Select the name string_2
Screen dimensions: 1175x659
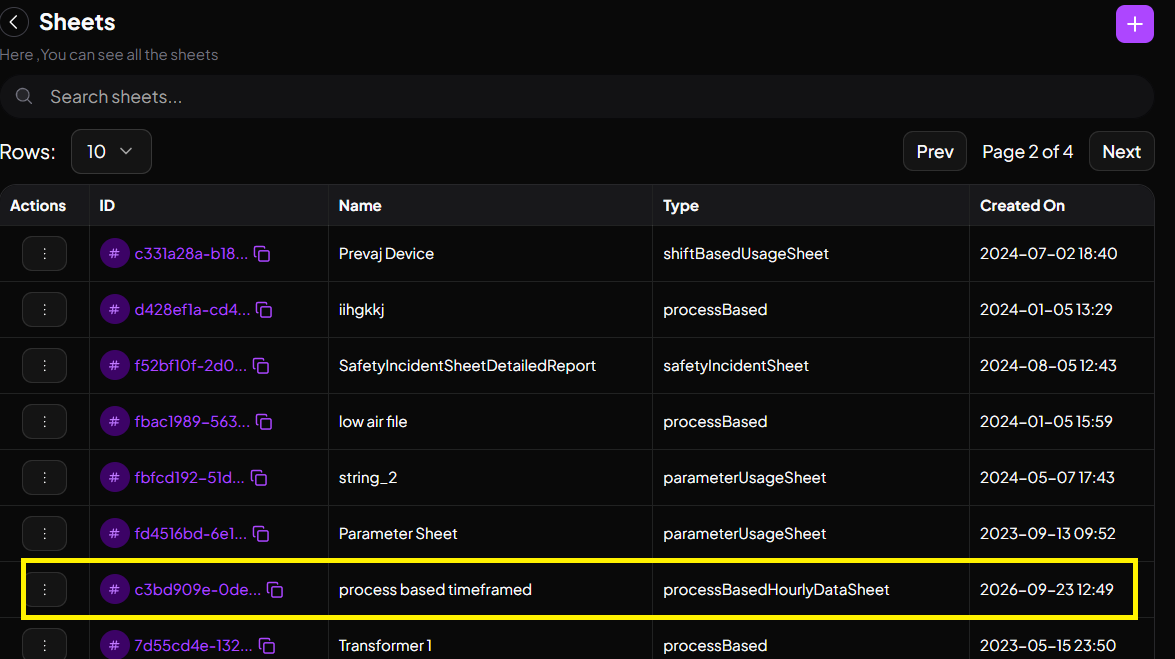tap(368, 478)
